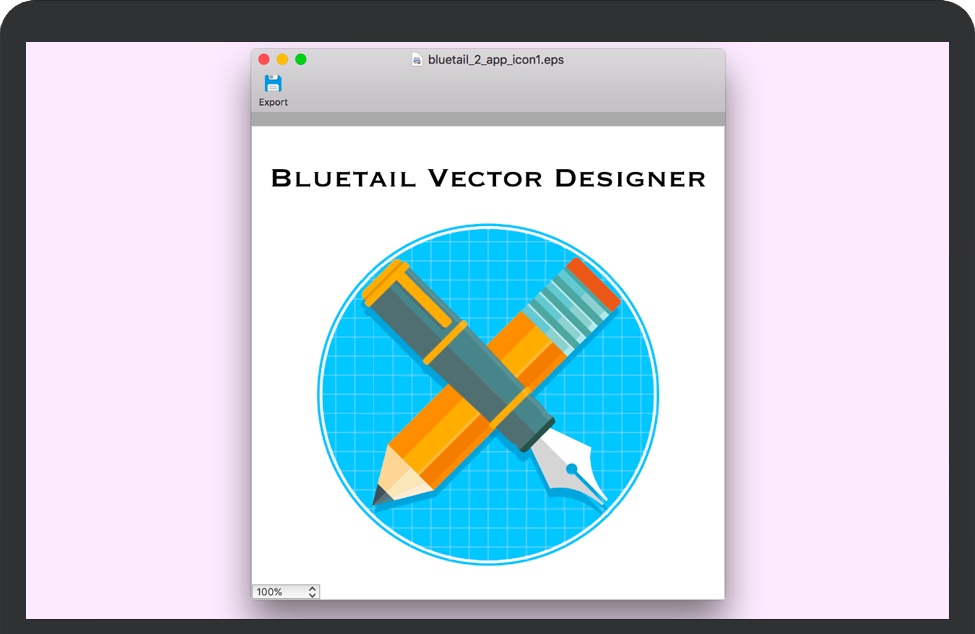Image resolution: width=975 pixels, height=634 pixels.
Task: Minimize the window with the yellow button
Action: point(282,60)
